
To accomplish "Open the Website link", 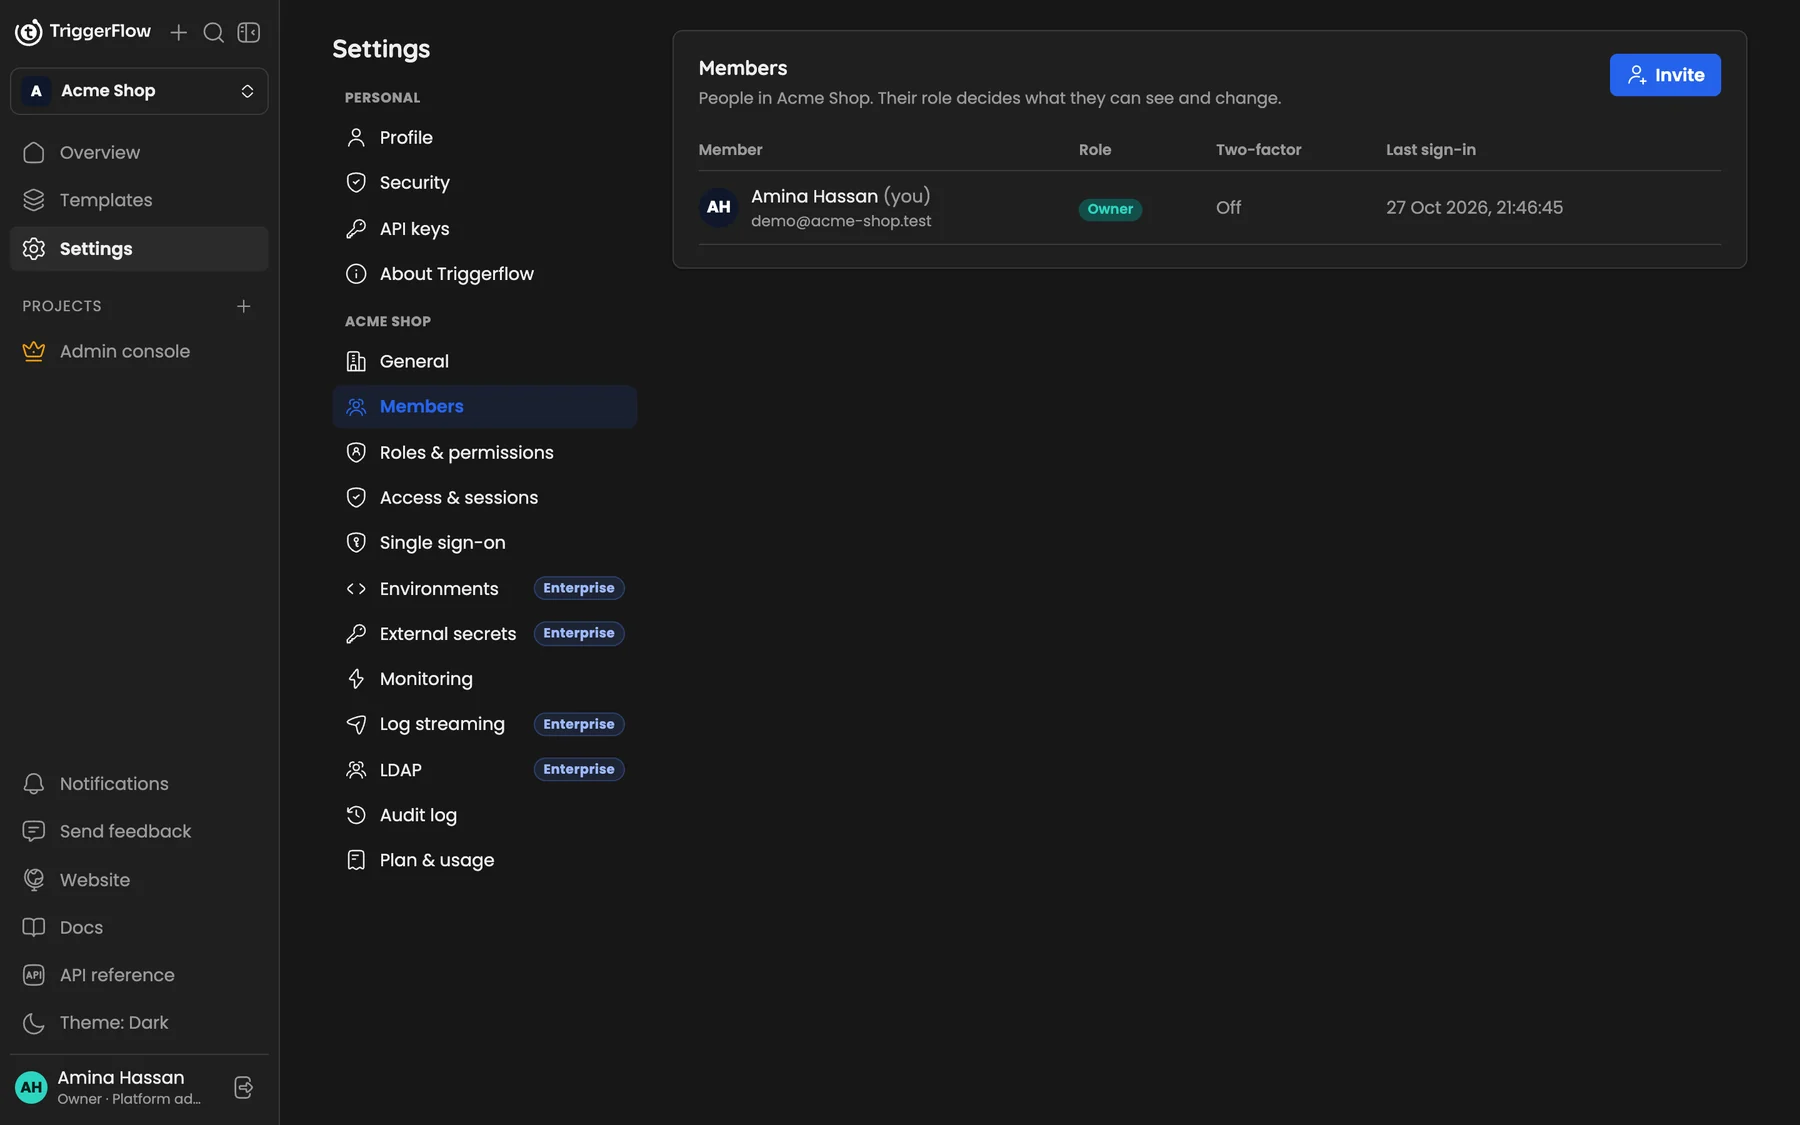I will 139,880.
